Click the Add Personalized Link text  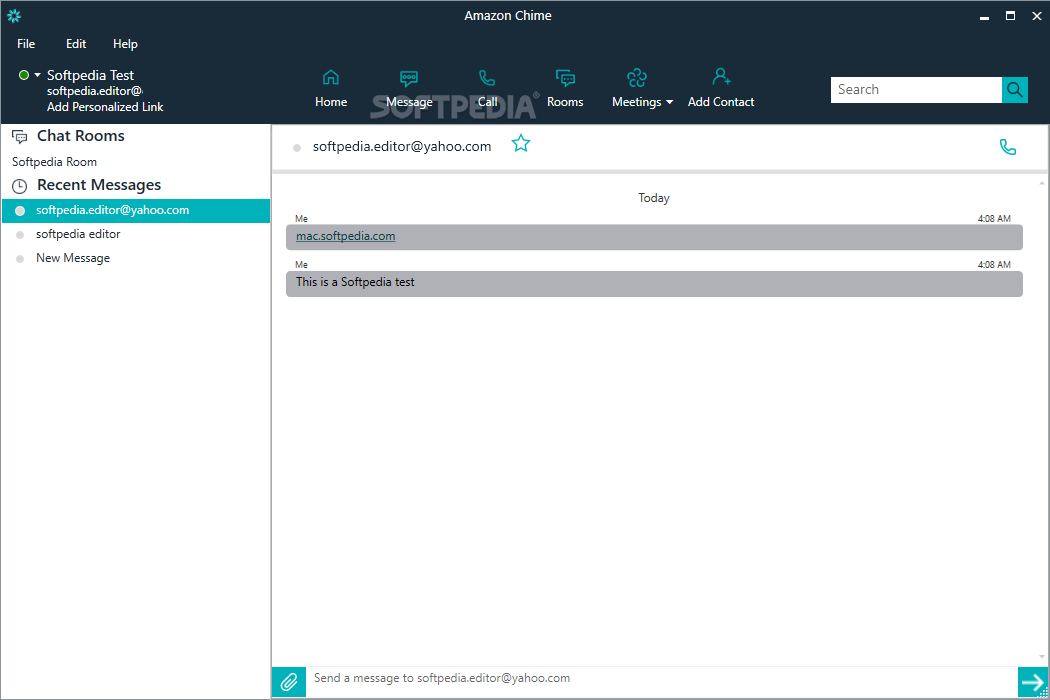pos(105,107)
